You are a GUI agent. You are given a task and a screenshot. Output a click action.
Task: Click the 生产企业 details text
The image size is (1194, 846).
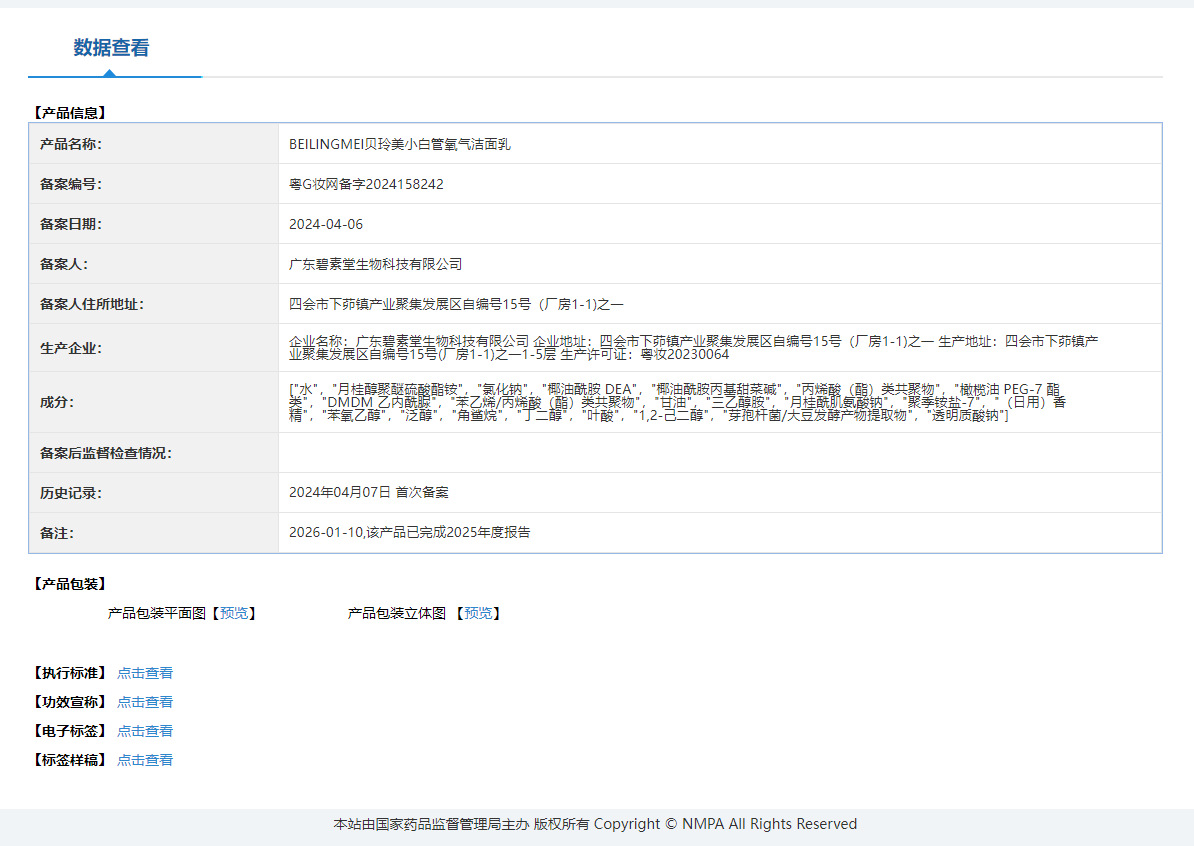(x=694, y=348)
